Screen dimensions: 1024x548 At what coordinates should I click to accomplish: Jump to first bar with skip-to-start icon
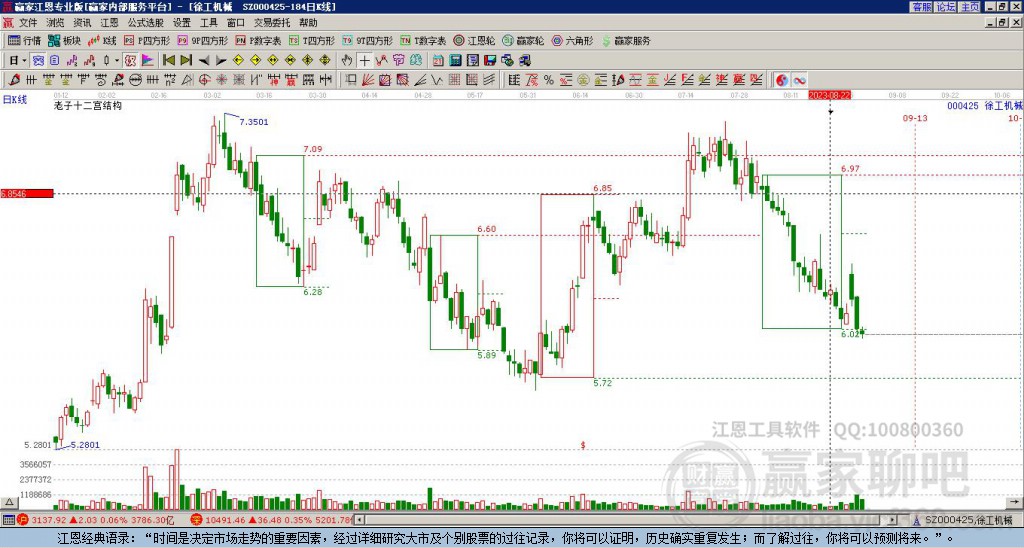168,60
